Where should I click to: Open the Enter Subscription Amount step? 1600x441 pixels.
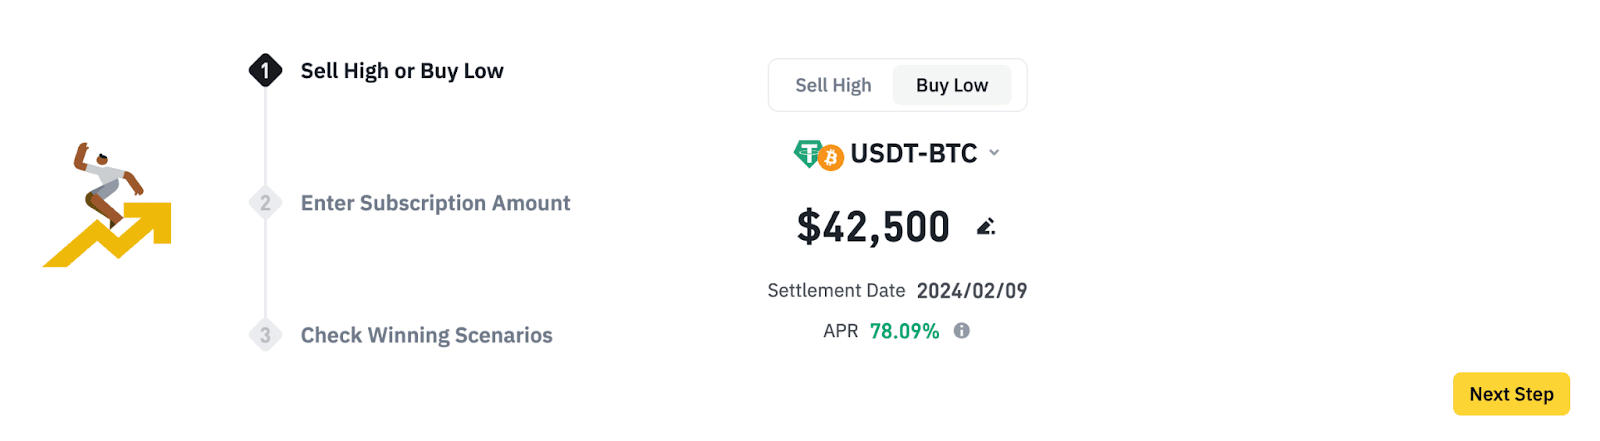click(435, 203)
